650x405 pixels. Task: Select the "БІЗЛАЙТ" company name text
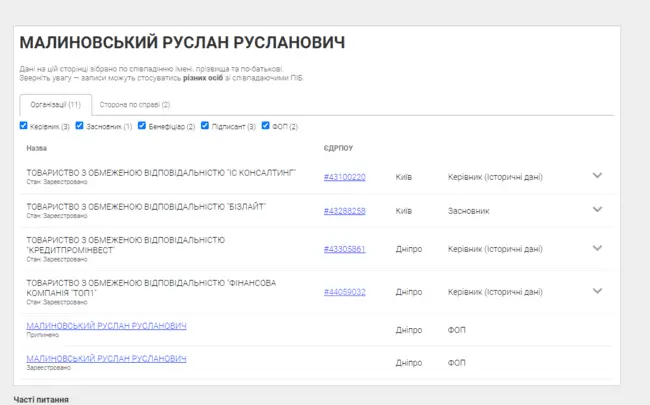coord(146,207)
